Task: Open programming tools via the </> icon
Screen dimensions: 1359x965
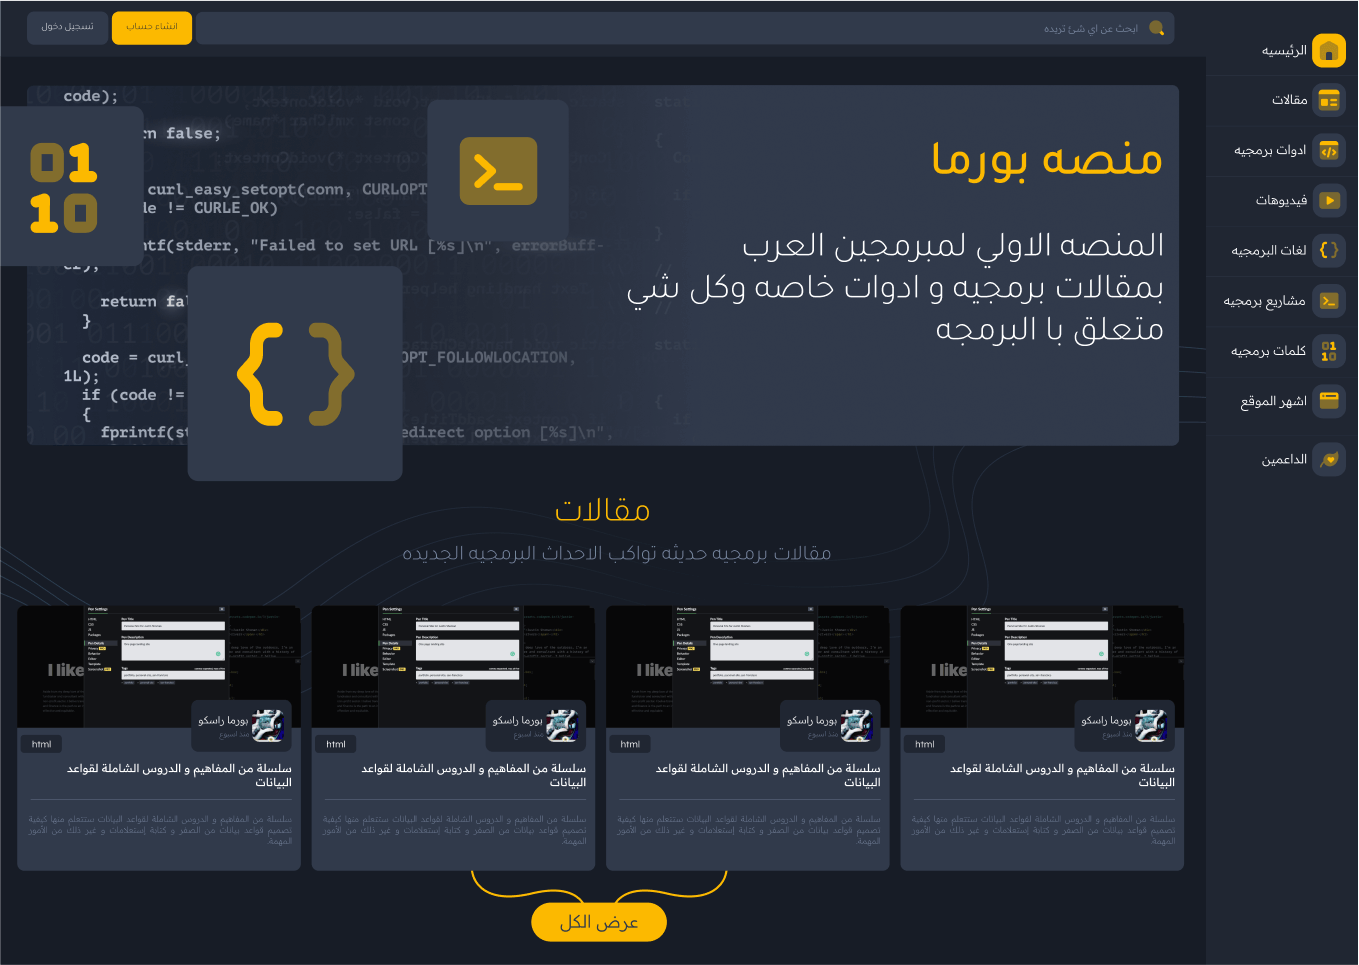Action: click(1329, 151)
